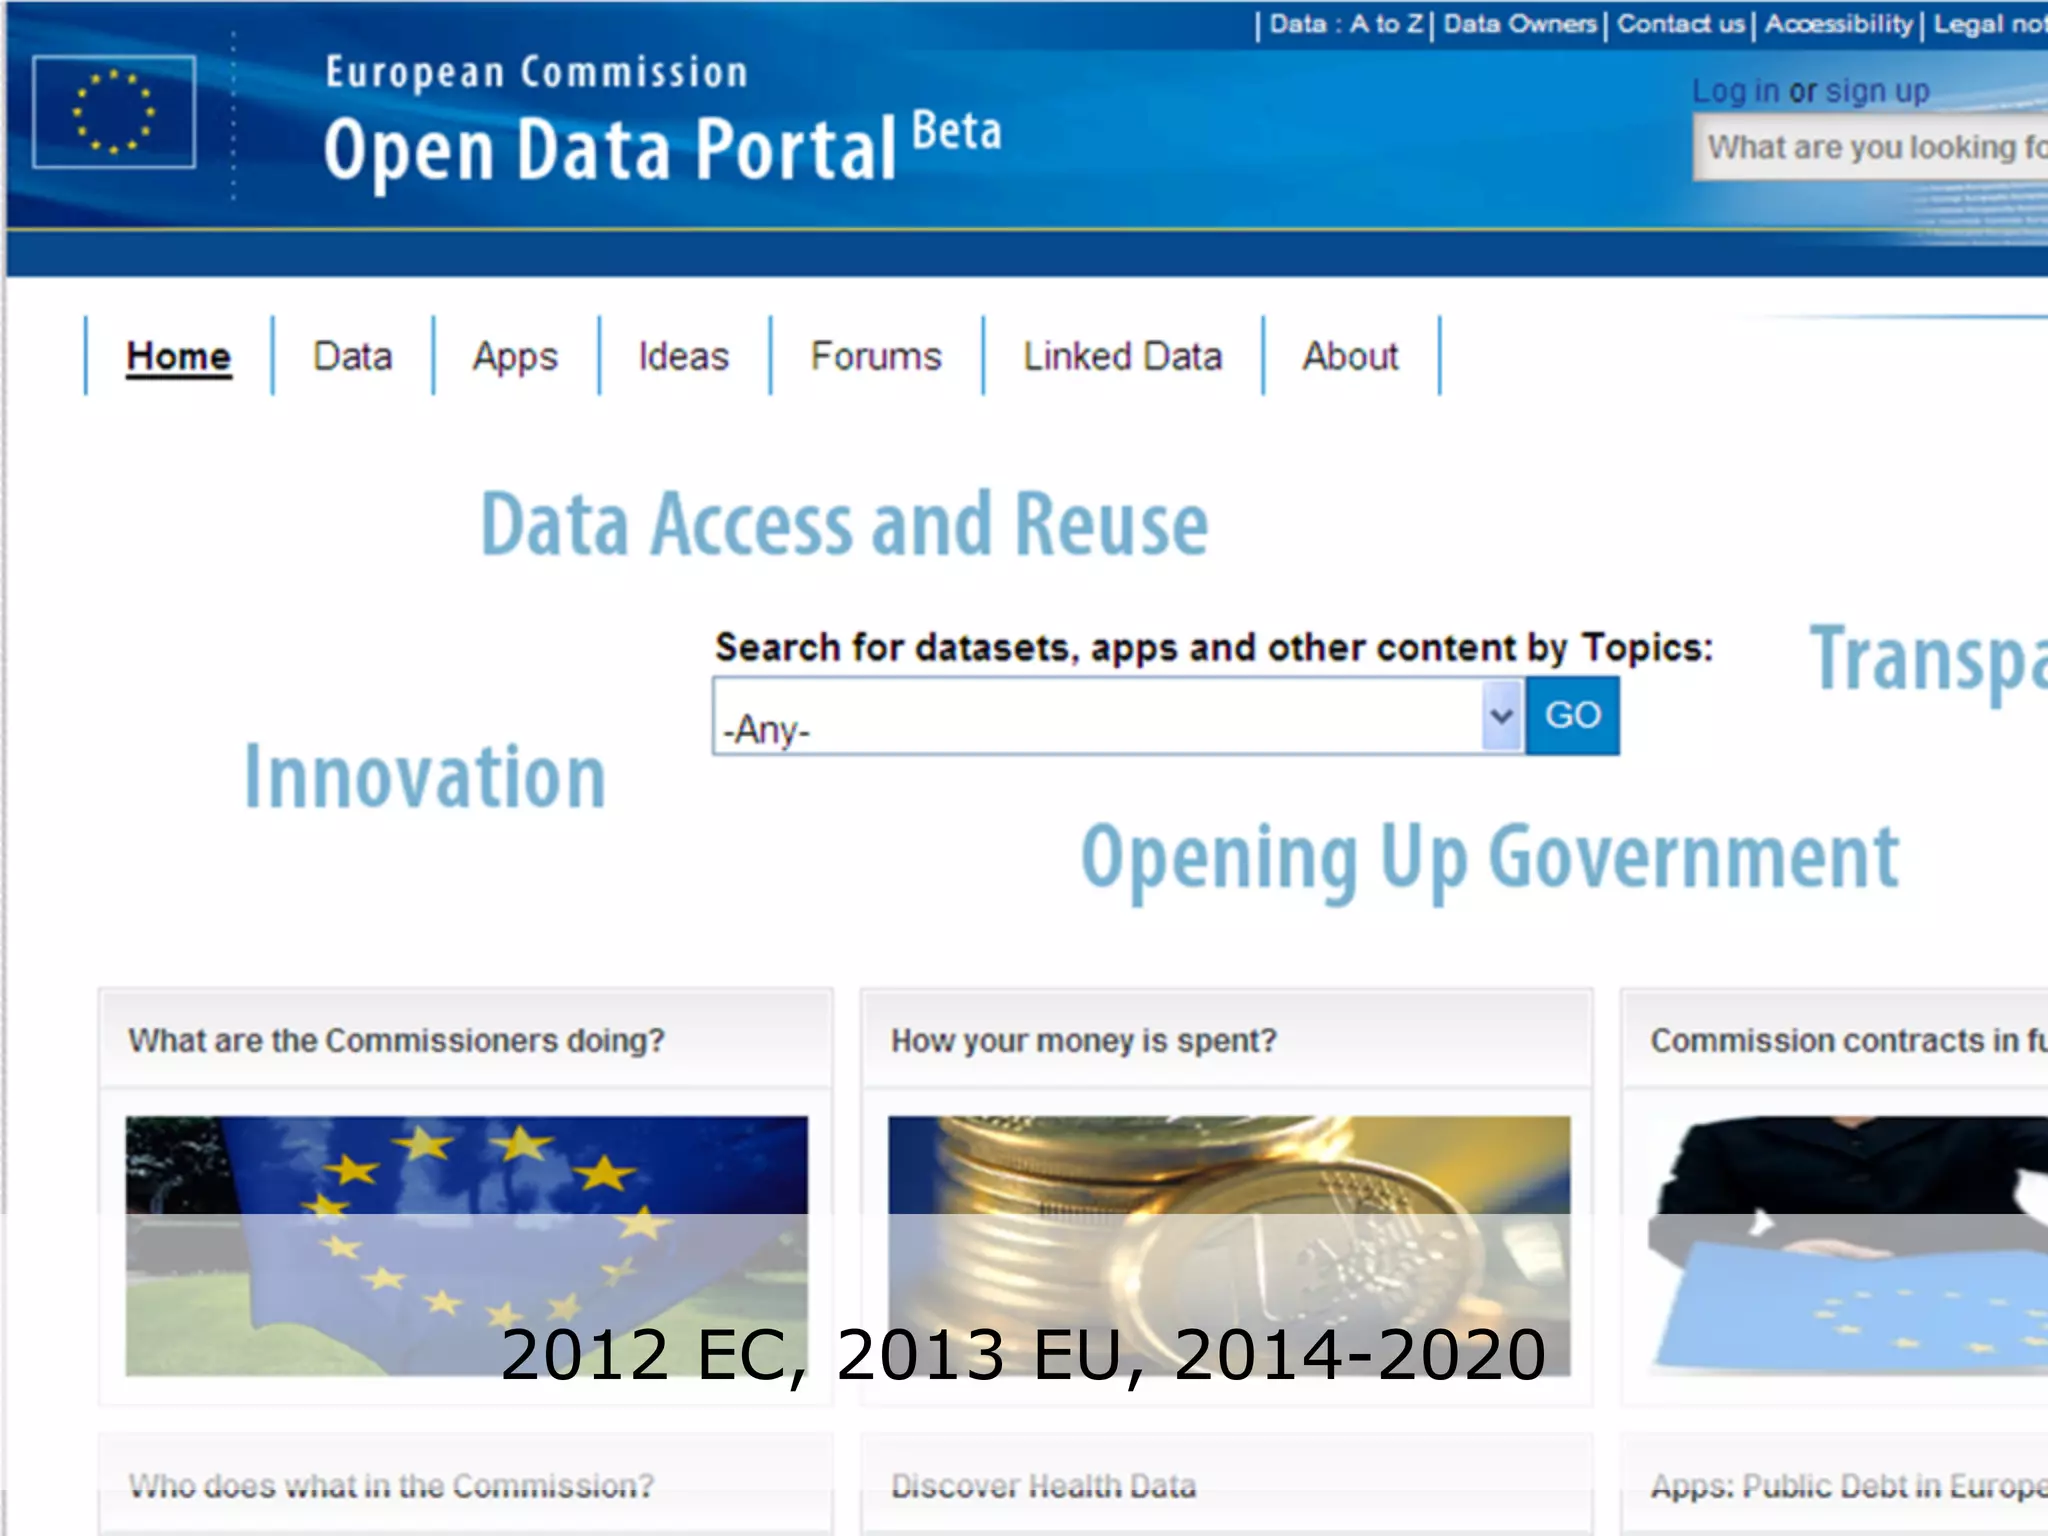Click the sign up link
2048x1536 pixels.
tap(1877, 91)
